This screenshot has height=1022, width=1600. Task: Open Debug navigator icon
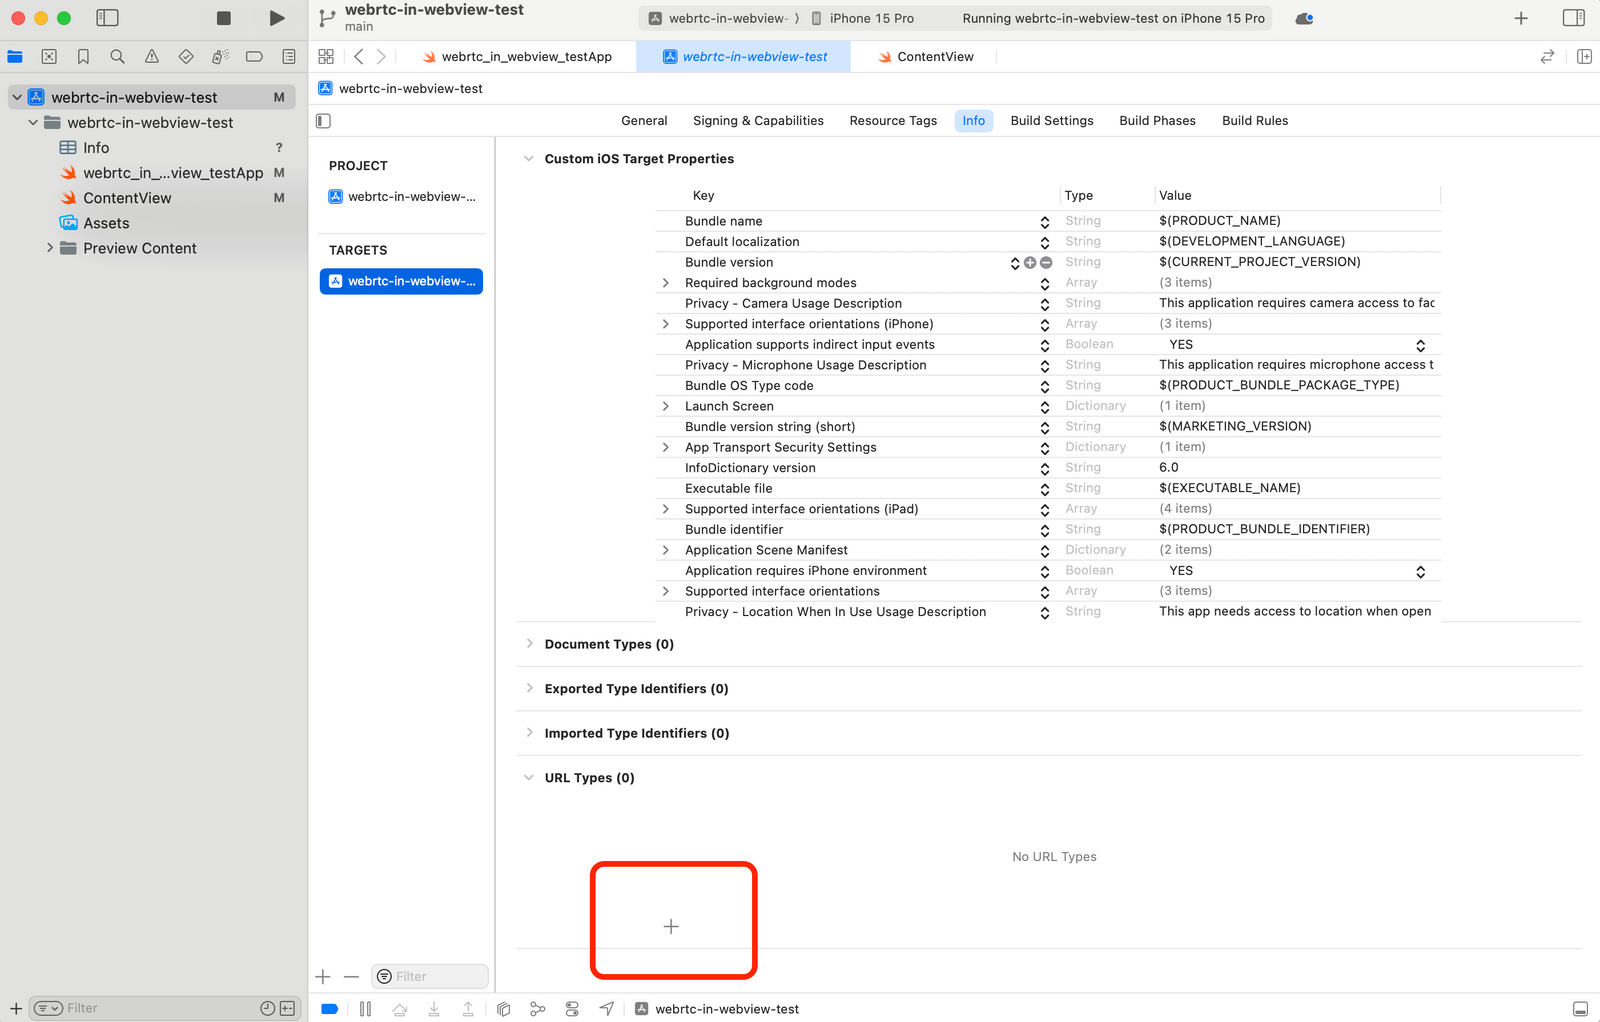220,57
